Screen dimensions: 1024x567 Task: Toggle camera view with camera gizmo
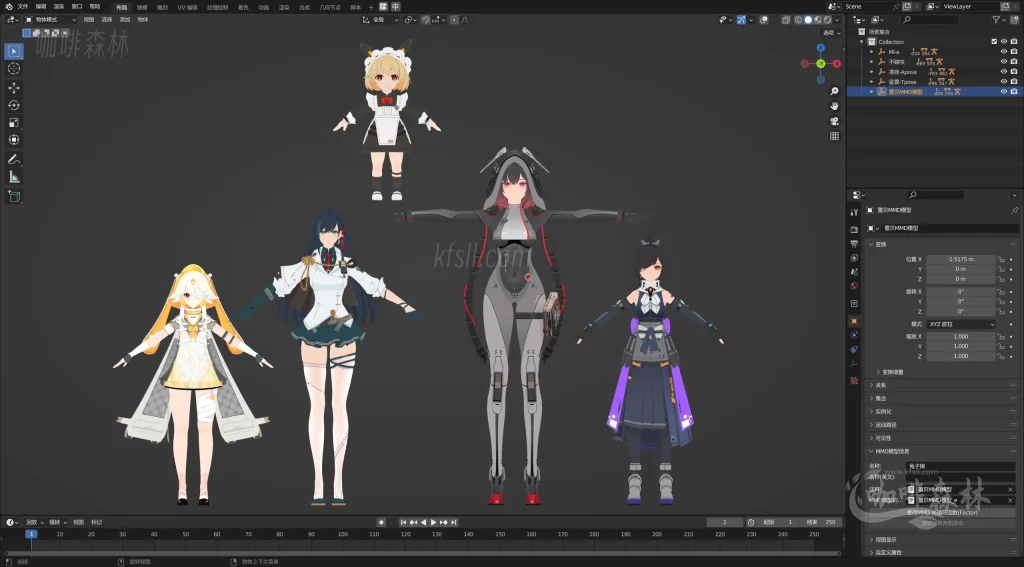(834, 121)
